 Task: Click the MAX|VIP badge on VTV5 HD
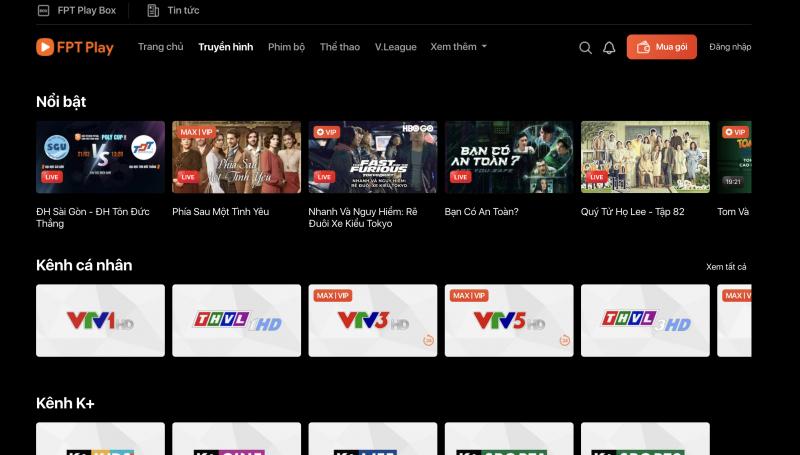coord(469,295)
